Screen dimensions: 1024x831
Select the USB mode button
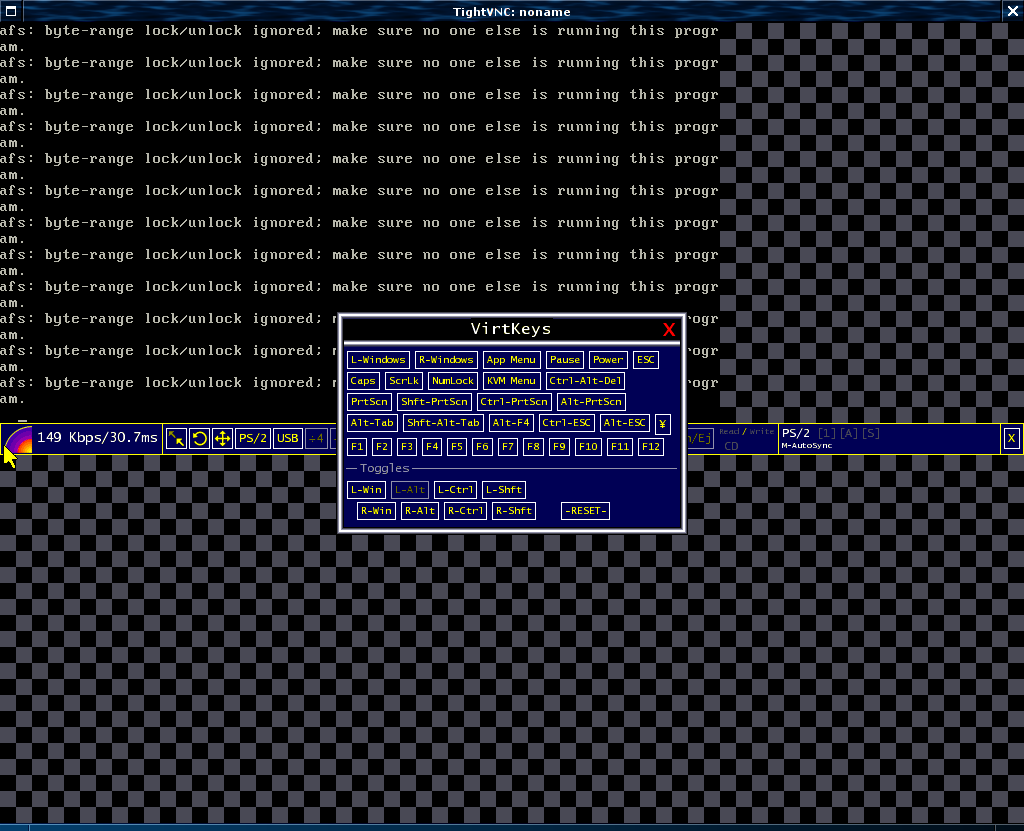(x=287, y=438)
